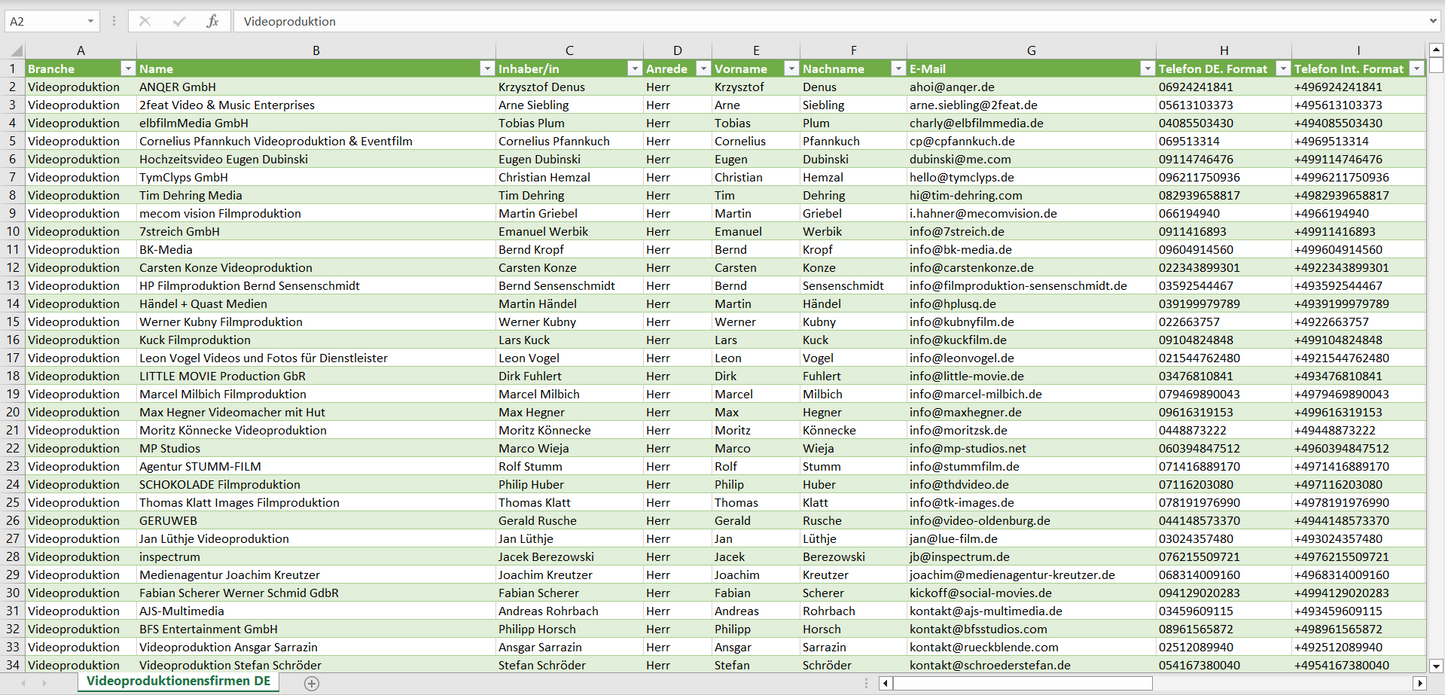Open the Telefon Int. Format filter dropdown
The height and width of the screenshot is (695, 1445).
[x=1416, y=69]
